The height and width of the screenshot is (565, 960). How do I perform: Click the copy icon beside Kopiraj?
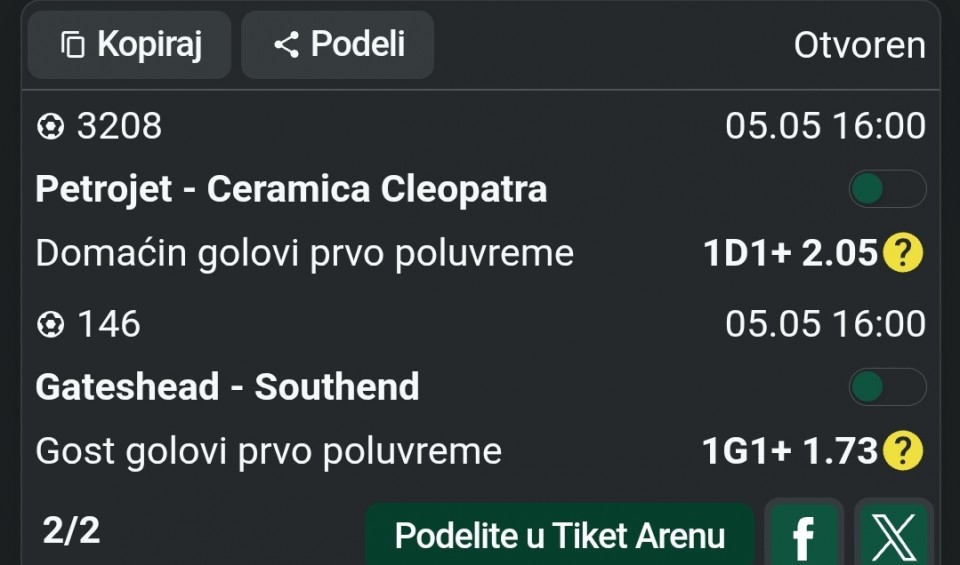(x=73, y=45)
